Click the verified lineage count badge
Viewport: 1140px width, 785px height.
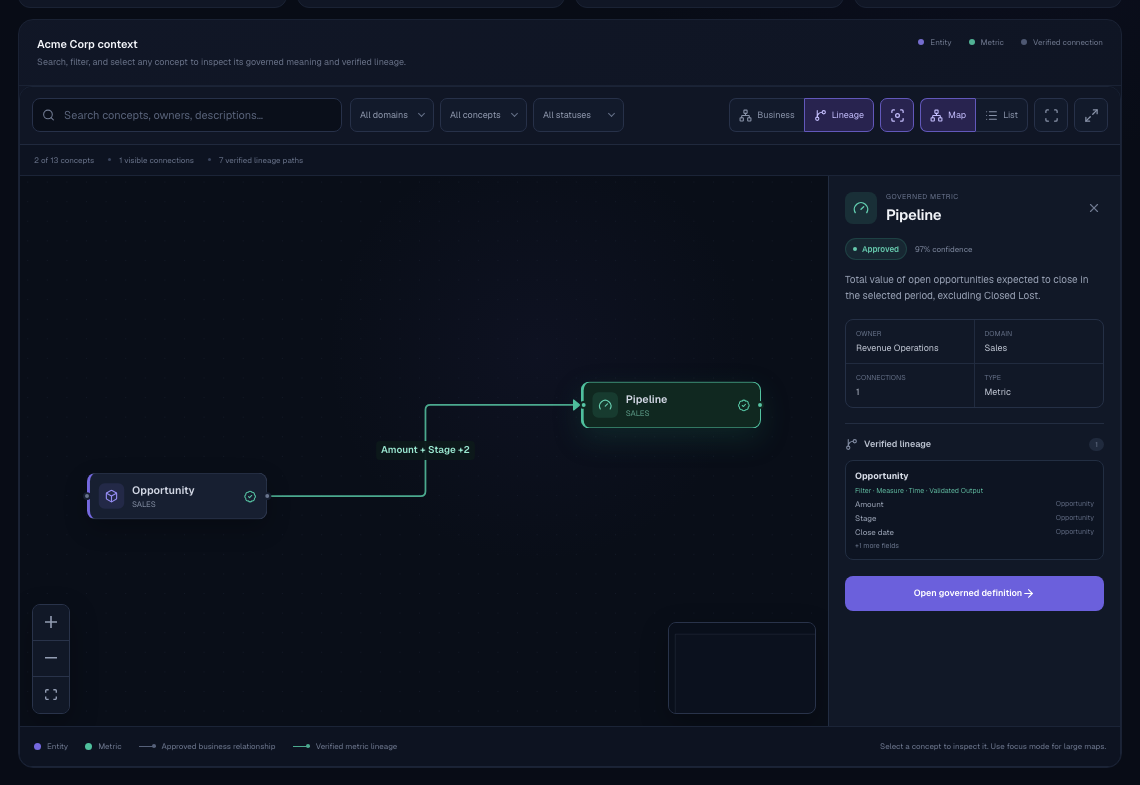1096,444
